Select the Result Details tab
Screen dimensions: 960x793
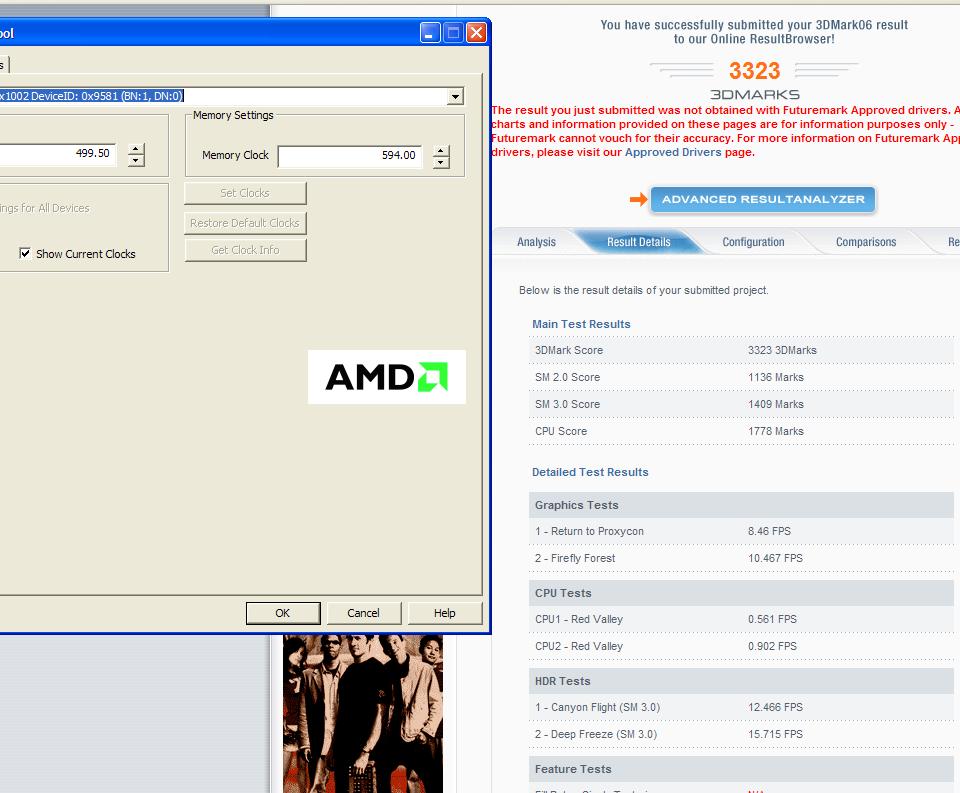pos(639,242)
